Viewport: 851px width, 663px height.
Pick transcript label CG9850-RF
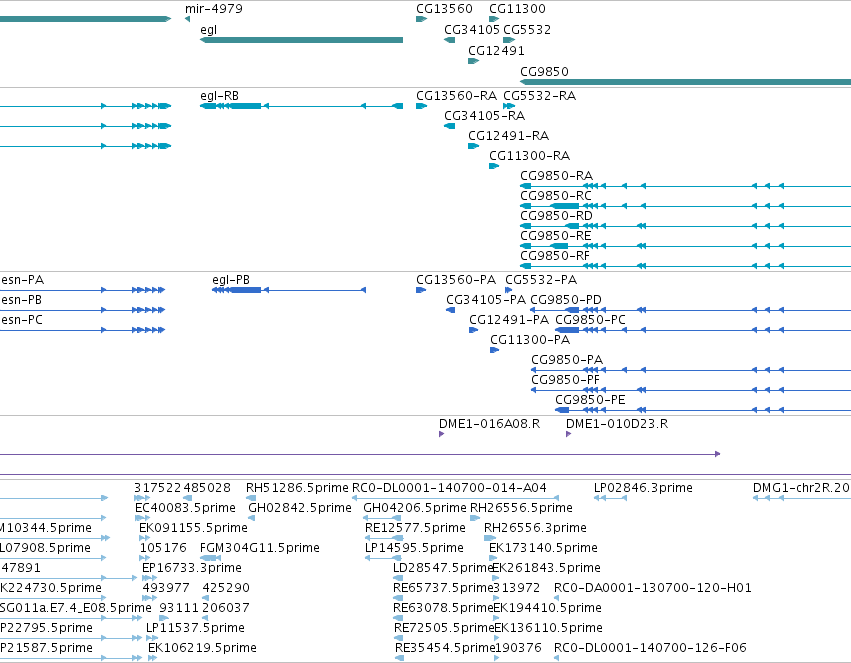pos(555,256)
